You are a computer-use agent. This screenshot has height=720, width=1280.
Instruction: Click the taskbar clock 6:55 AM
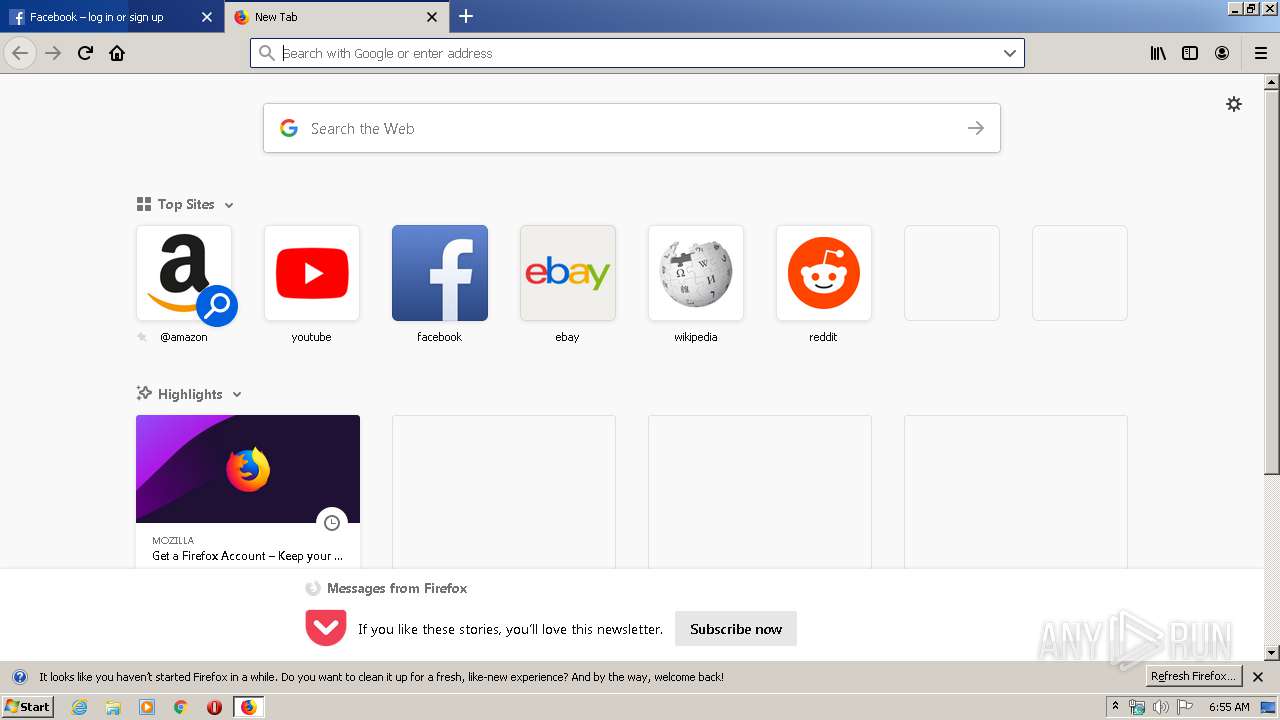pyautogui.click(x=1229, y=707)
